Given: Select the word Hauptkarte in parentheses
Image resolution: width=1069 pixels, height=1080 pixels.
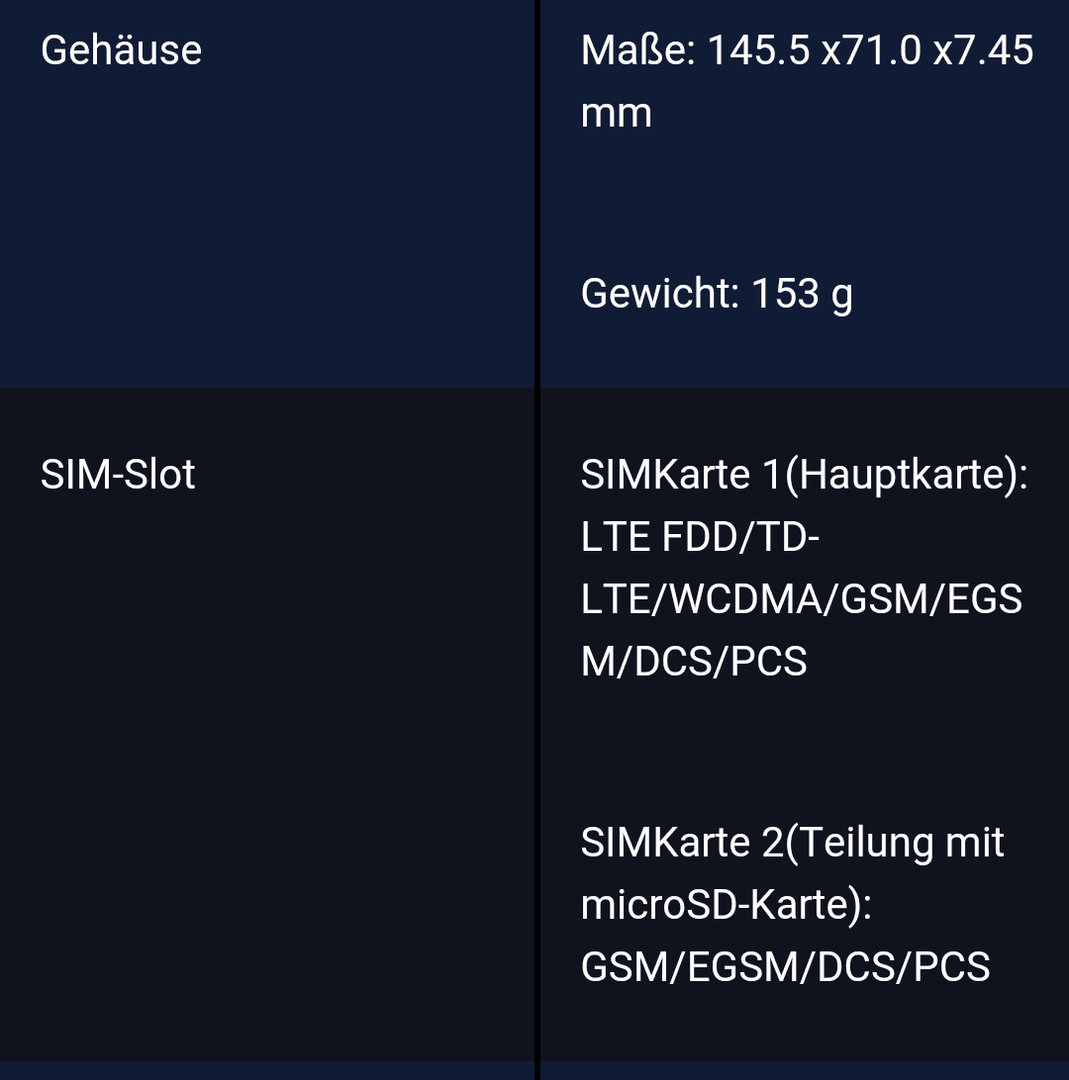Looking at the screenshot, I should pyautogui.click(x=901, y=476).
